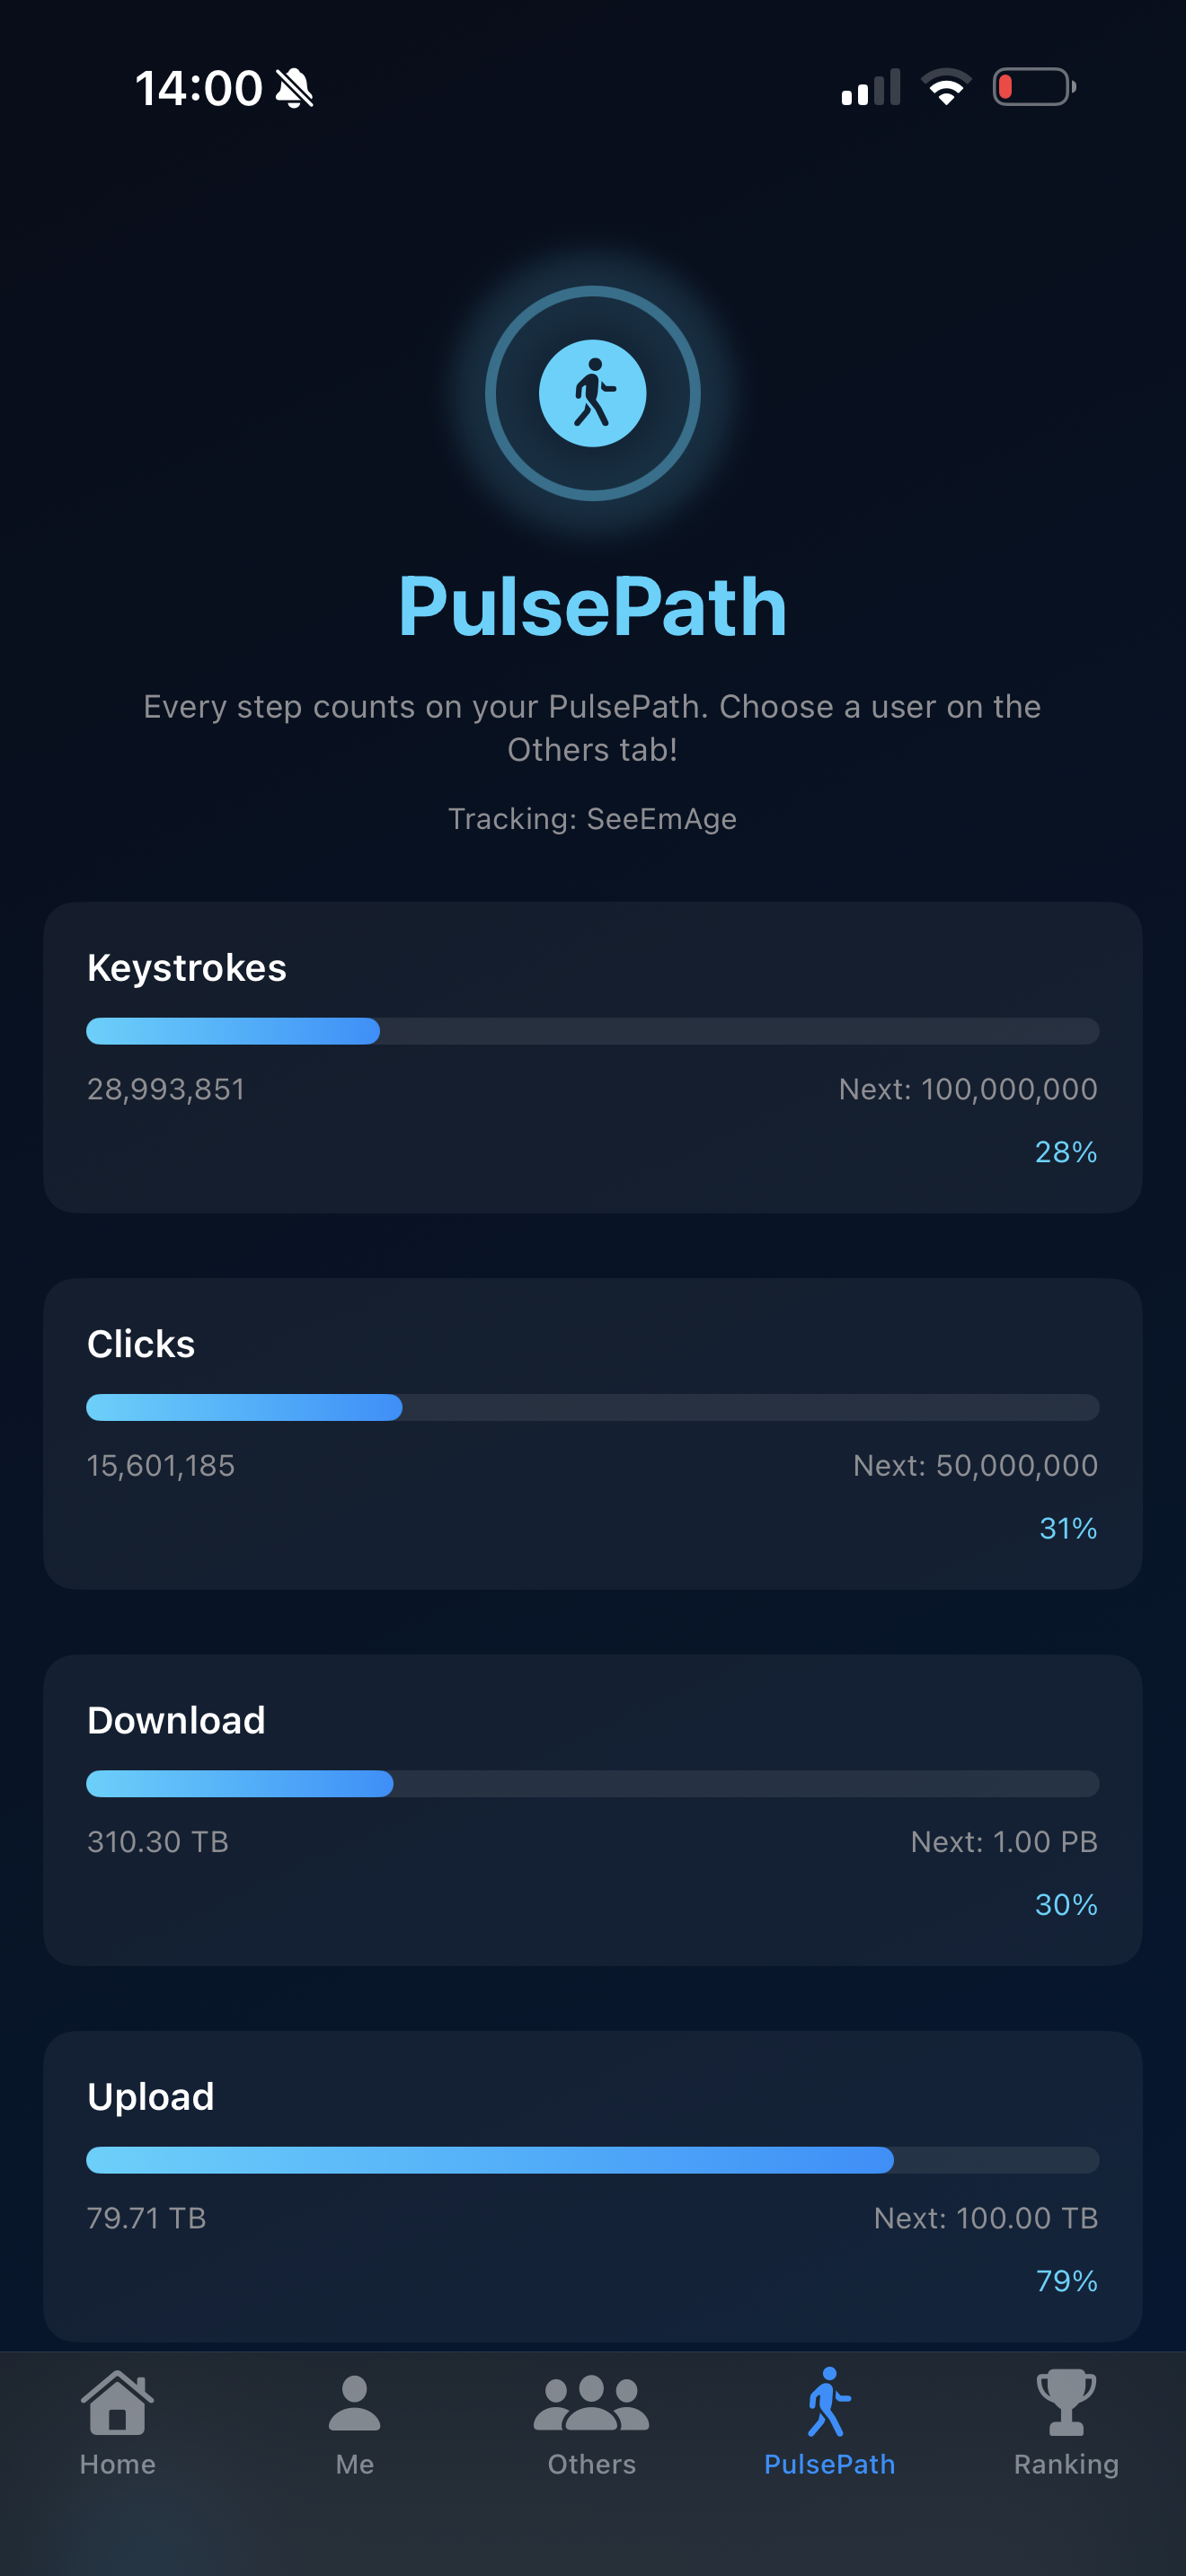
Task: Tap the low battery indicator
Action: [x=1034, y=87]
